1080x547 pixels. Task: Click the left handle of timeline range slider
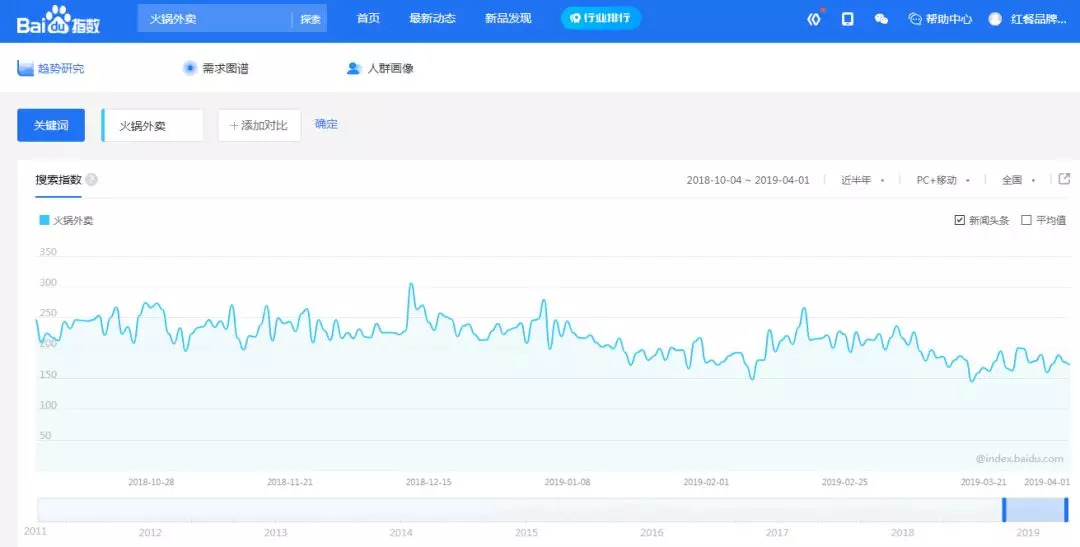click(x=1004, y=510)
